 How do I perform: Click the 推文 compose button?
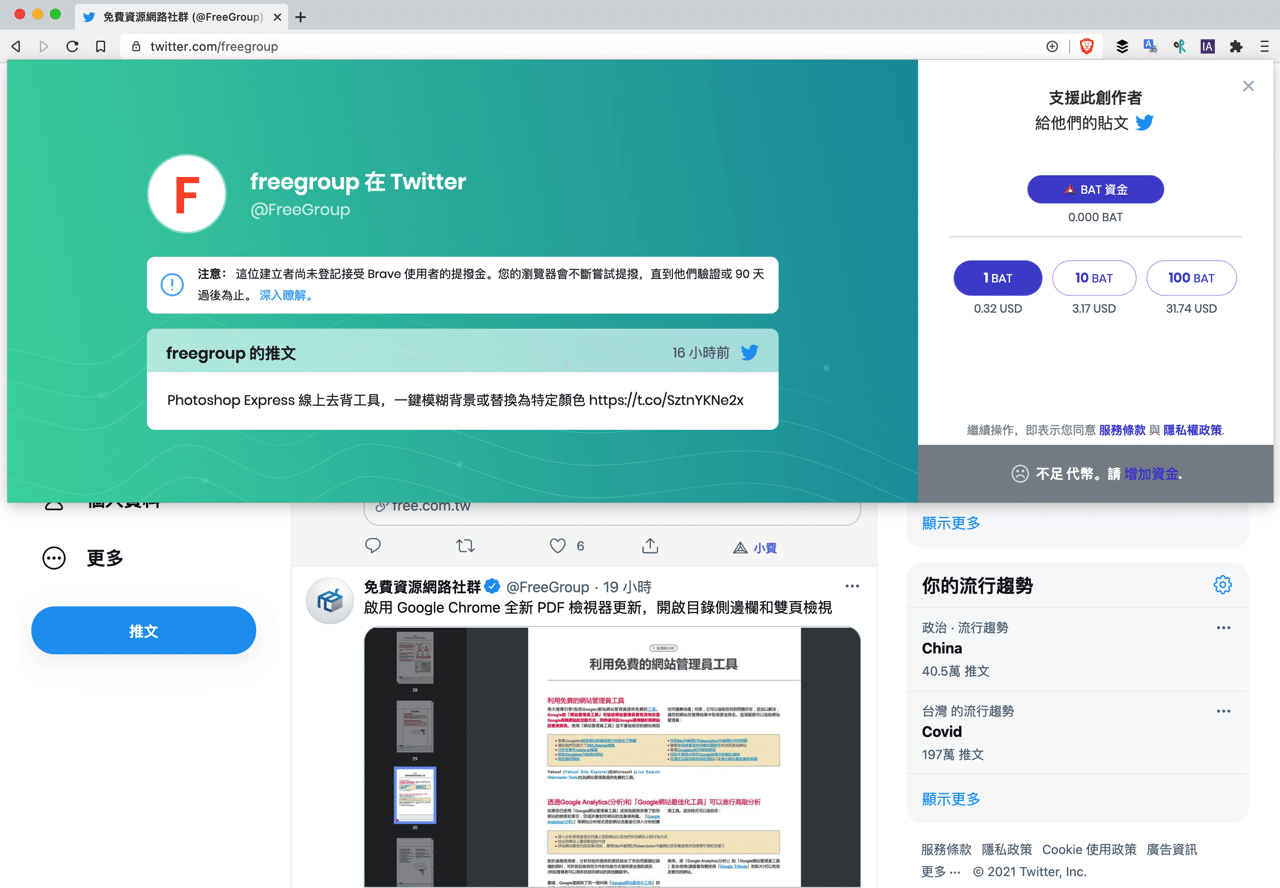[x=144, y=631]
